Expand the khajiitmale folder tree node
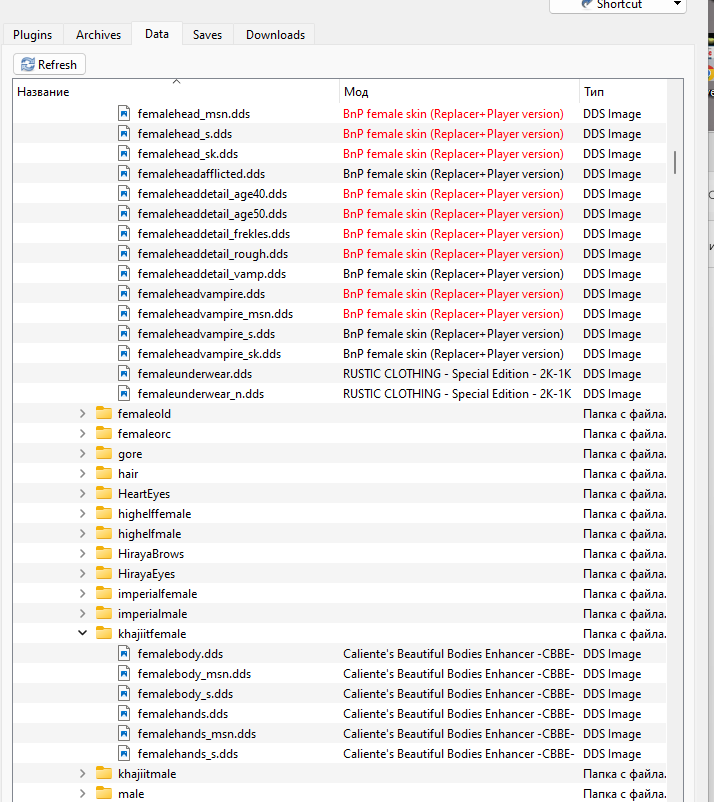This screenshot has height=802, width=714. click(x=83, y=773)
